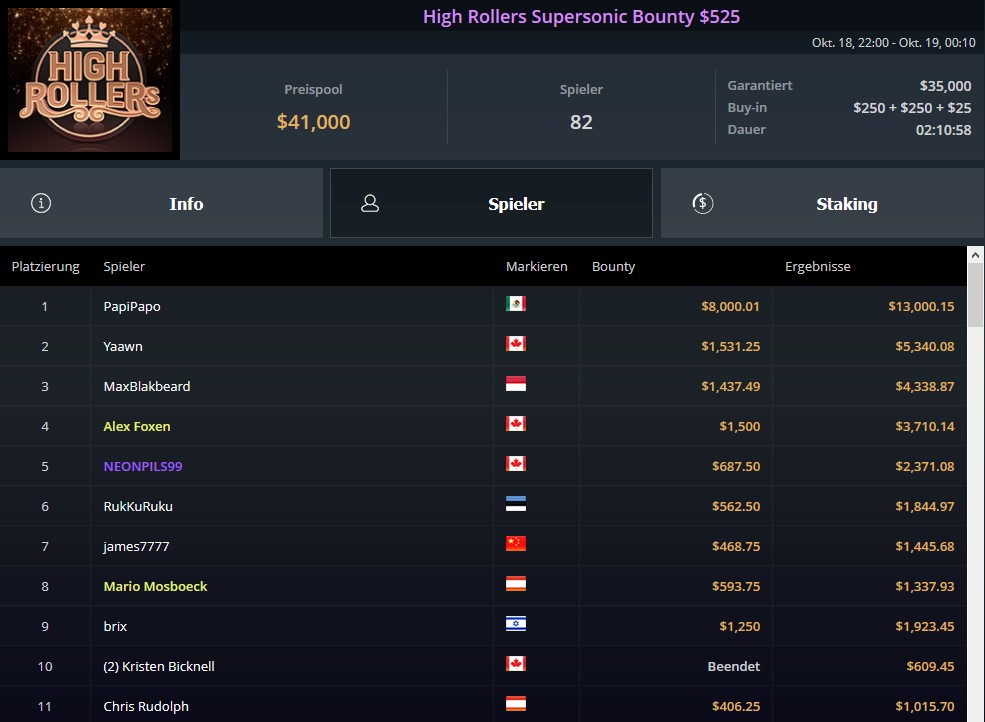Viewport: 985px width, 722px height.
Task: Click the info circle icon
Action: pos(41,203)
